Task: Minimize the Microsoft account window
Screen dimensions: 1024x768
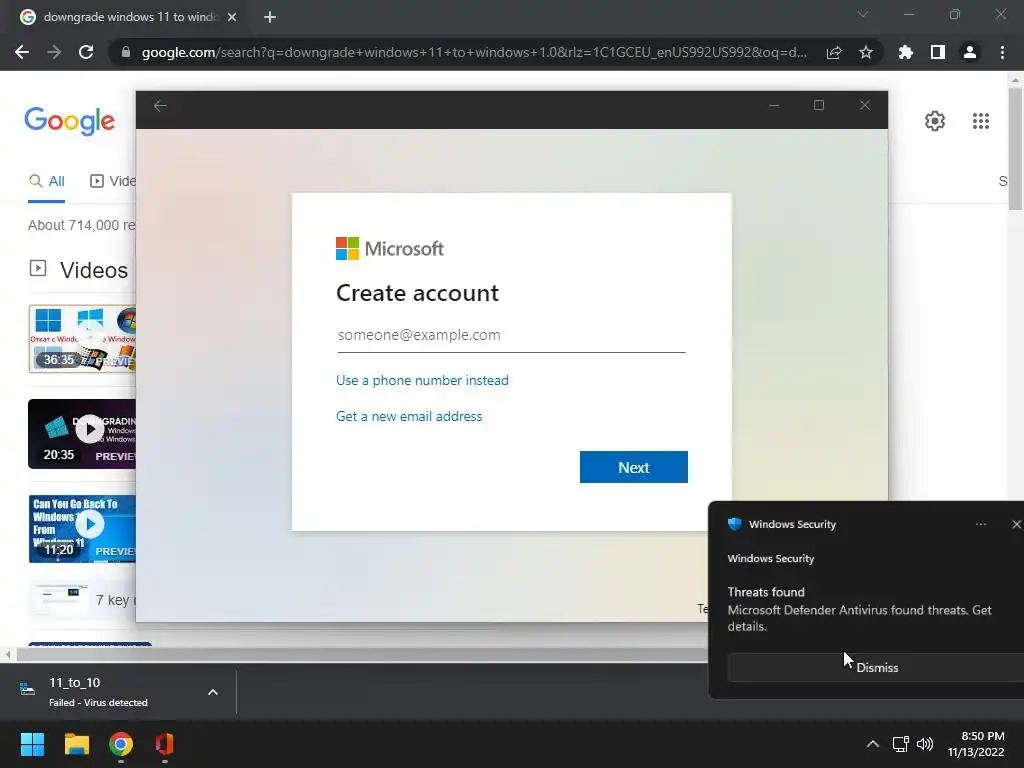Action: 774,105
